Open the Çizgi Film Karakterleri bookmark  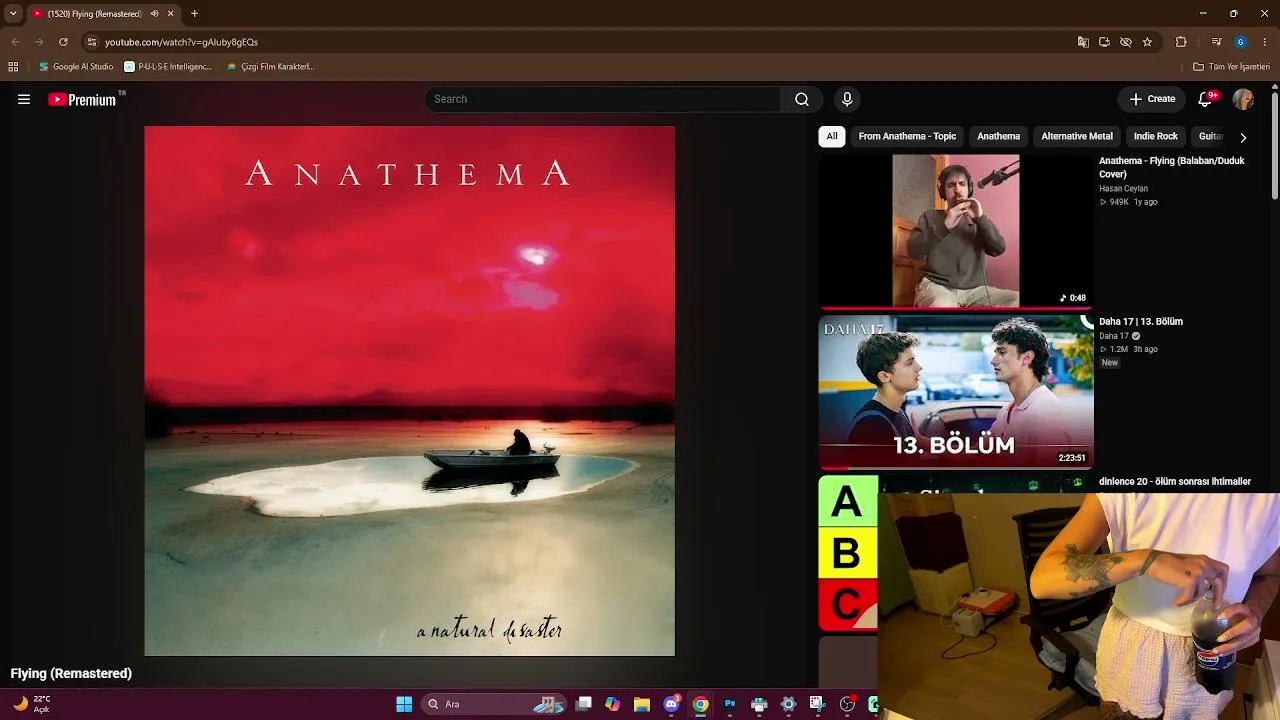tap(271, 67)
